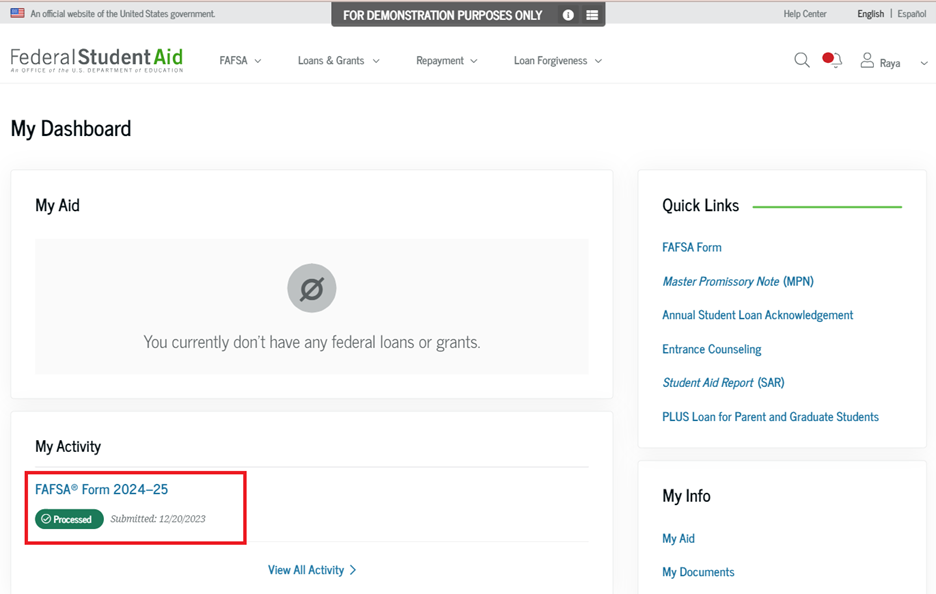Viewport: 936px width, 594px height.
Task: Open My Documents under My Info
Action: [x=698, y=572]
